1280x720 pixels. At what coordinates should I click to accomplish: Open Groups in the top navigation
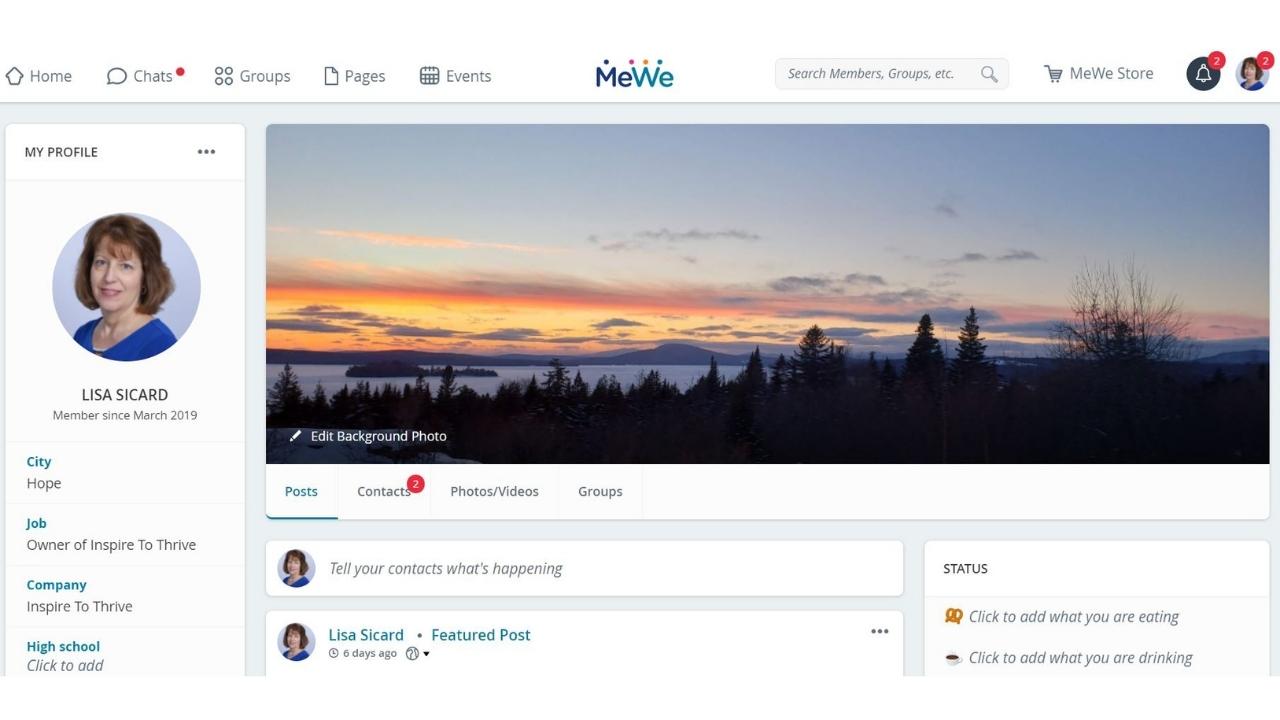(252, 76)
